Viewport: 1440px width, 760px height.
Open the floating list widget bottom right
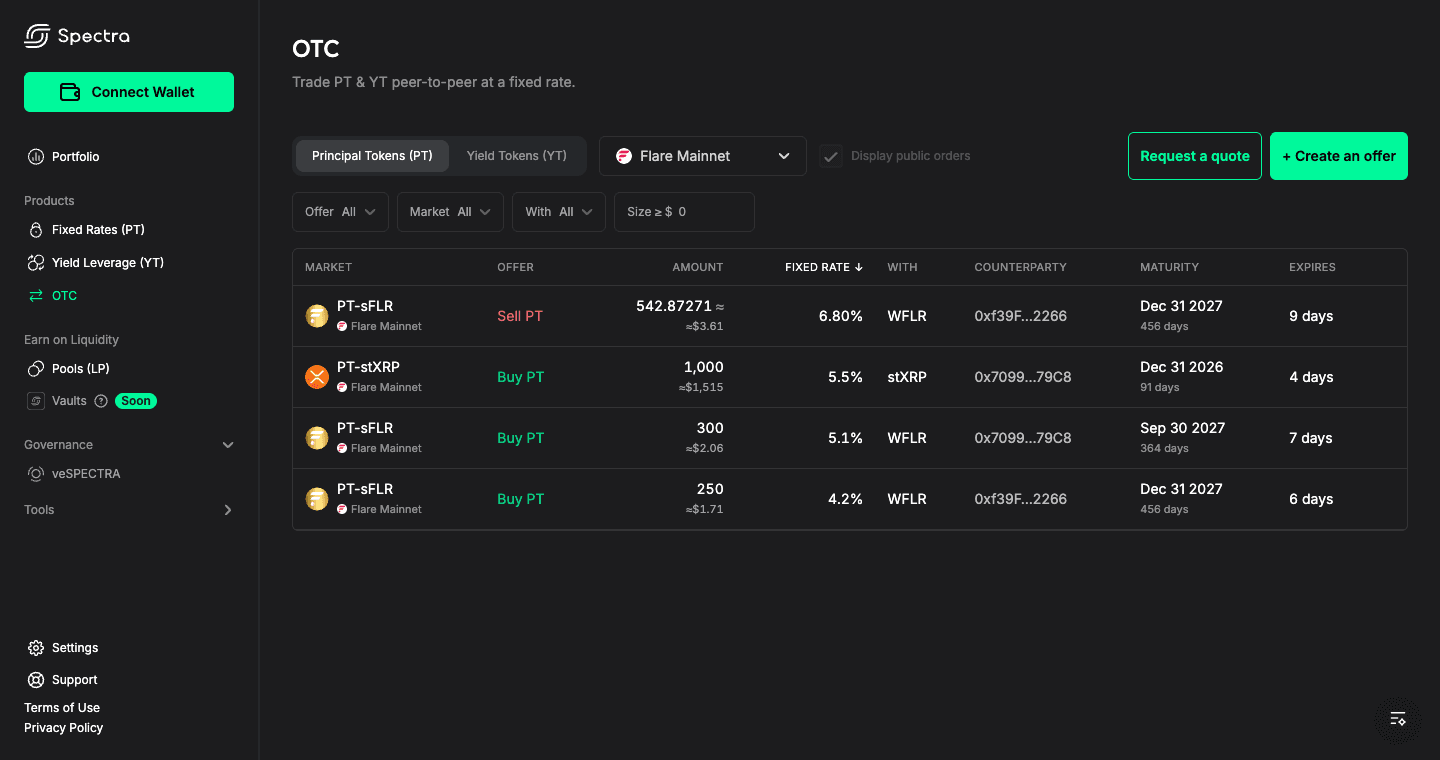click(x=1398, y=718)
